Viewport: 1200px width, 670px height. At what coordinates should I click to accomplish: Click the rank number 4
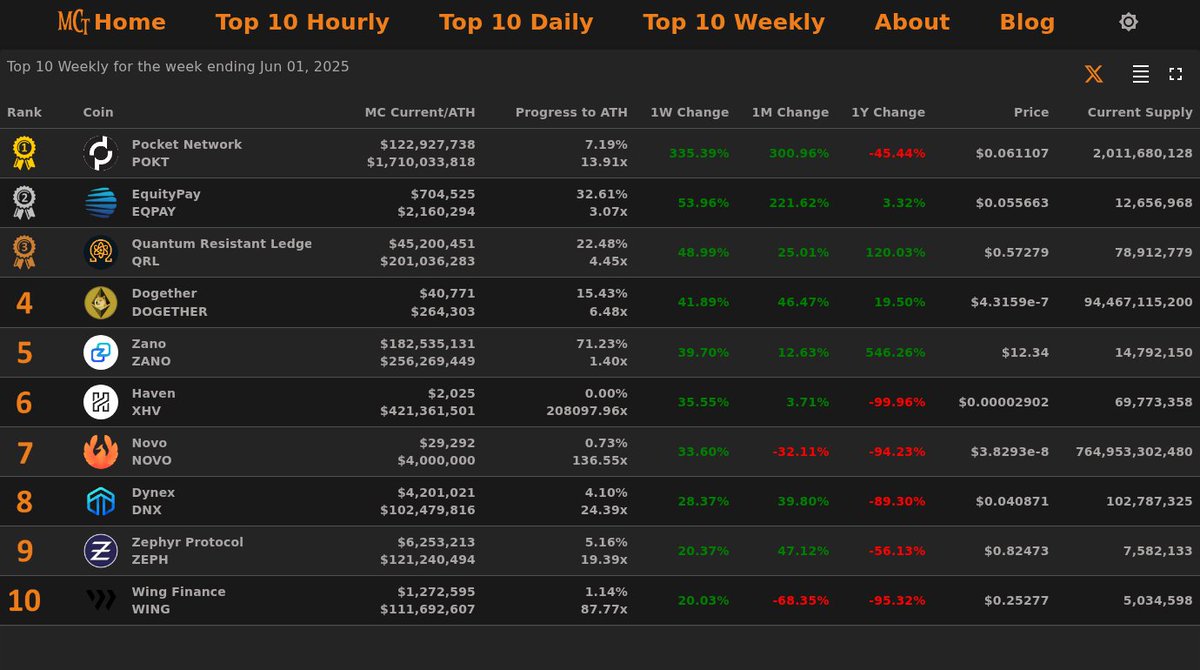coord(24,303)
